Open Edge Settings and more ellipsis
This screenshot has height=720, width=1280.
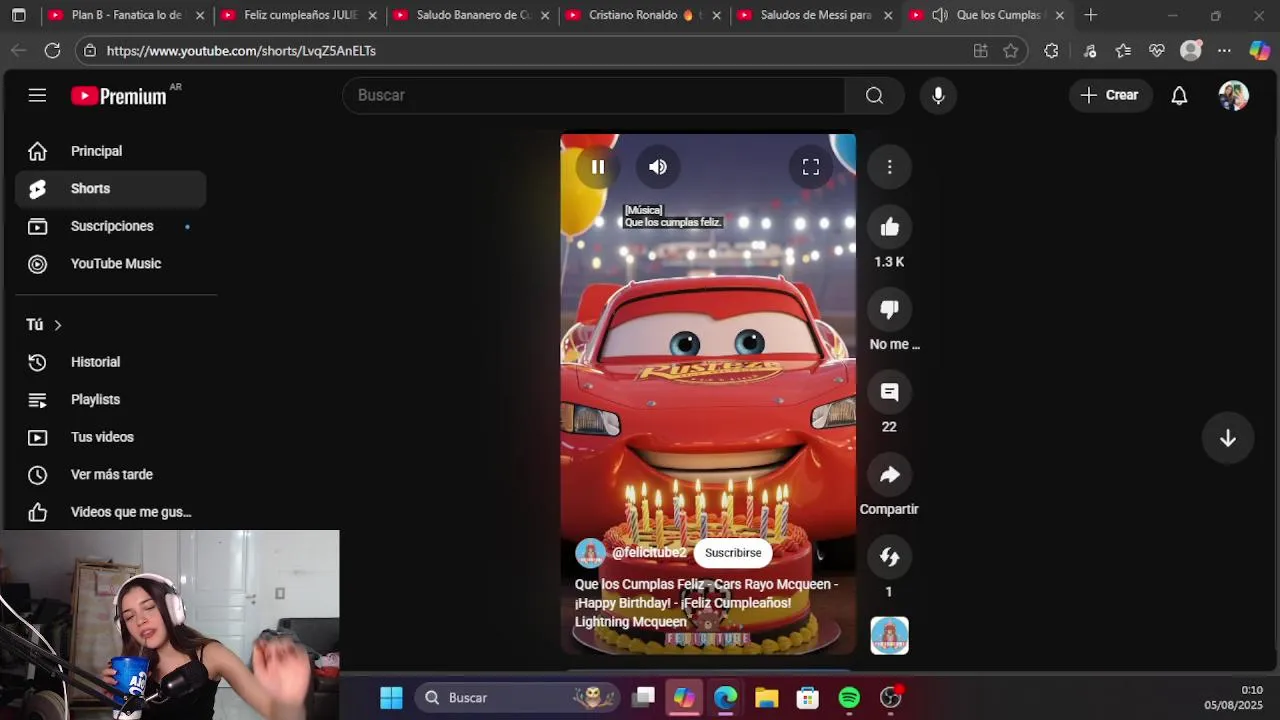coord(1224,51)
